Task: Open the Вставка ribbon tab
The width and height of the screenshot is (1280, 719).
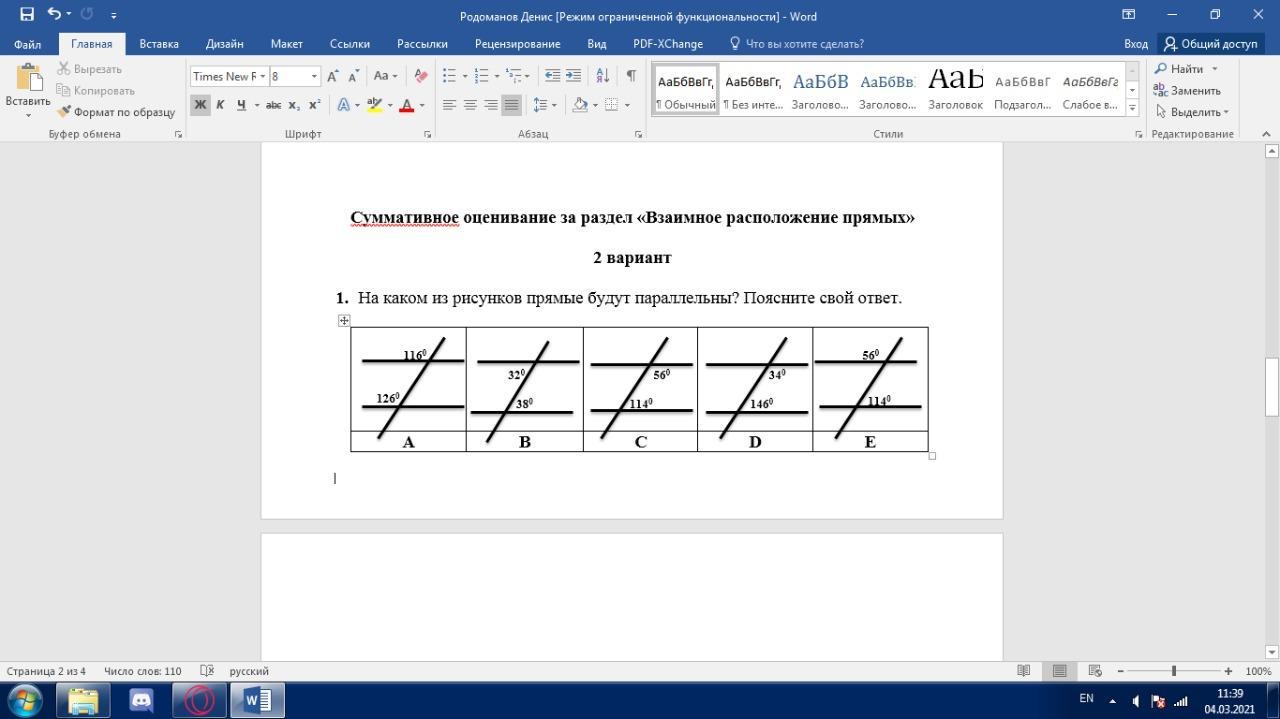Action: (159, 44)
